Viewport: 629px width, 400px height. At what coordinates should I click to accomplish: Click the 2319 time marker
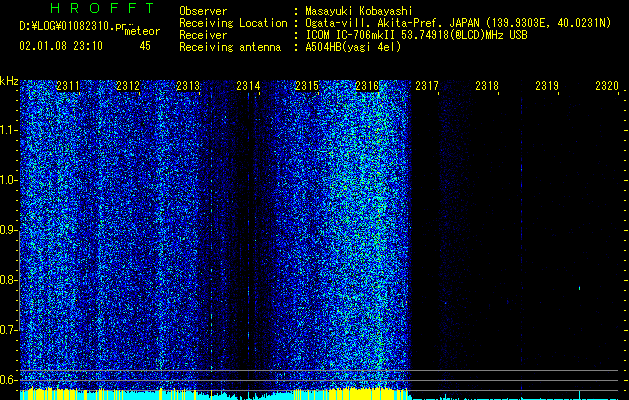(547, 85)
